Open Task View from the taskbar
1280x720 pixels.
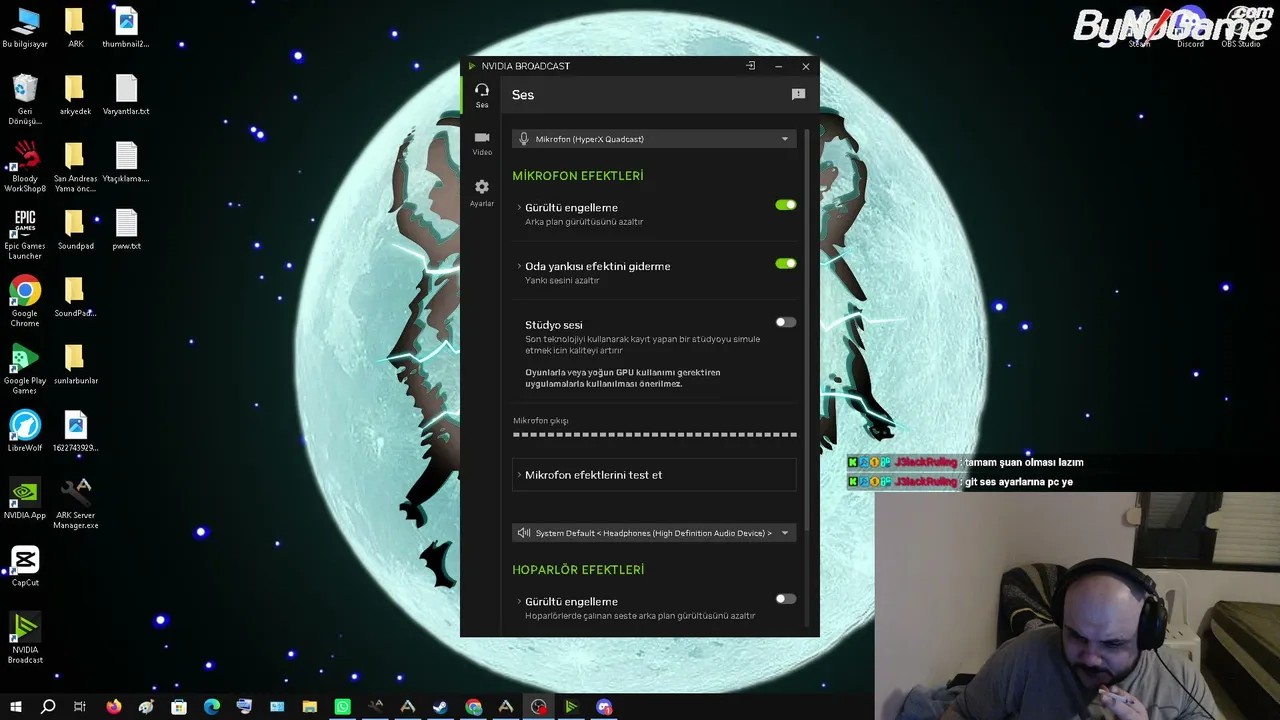[80, 707]
